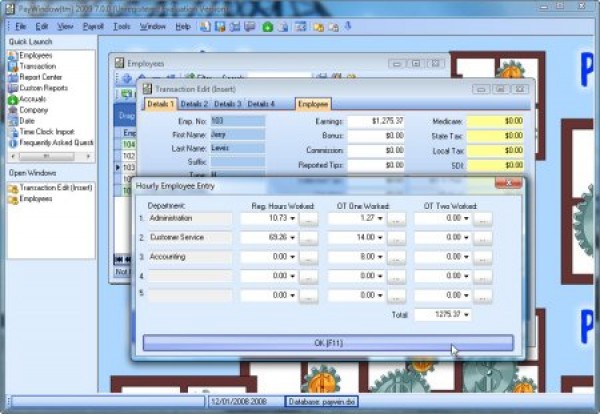Click the Reported Tips field
This screenshot has height=414, width=600.
click(x=376, y=165)
